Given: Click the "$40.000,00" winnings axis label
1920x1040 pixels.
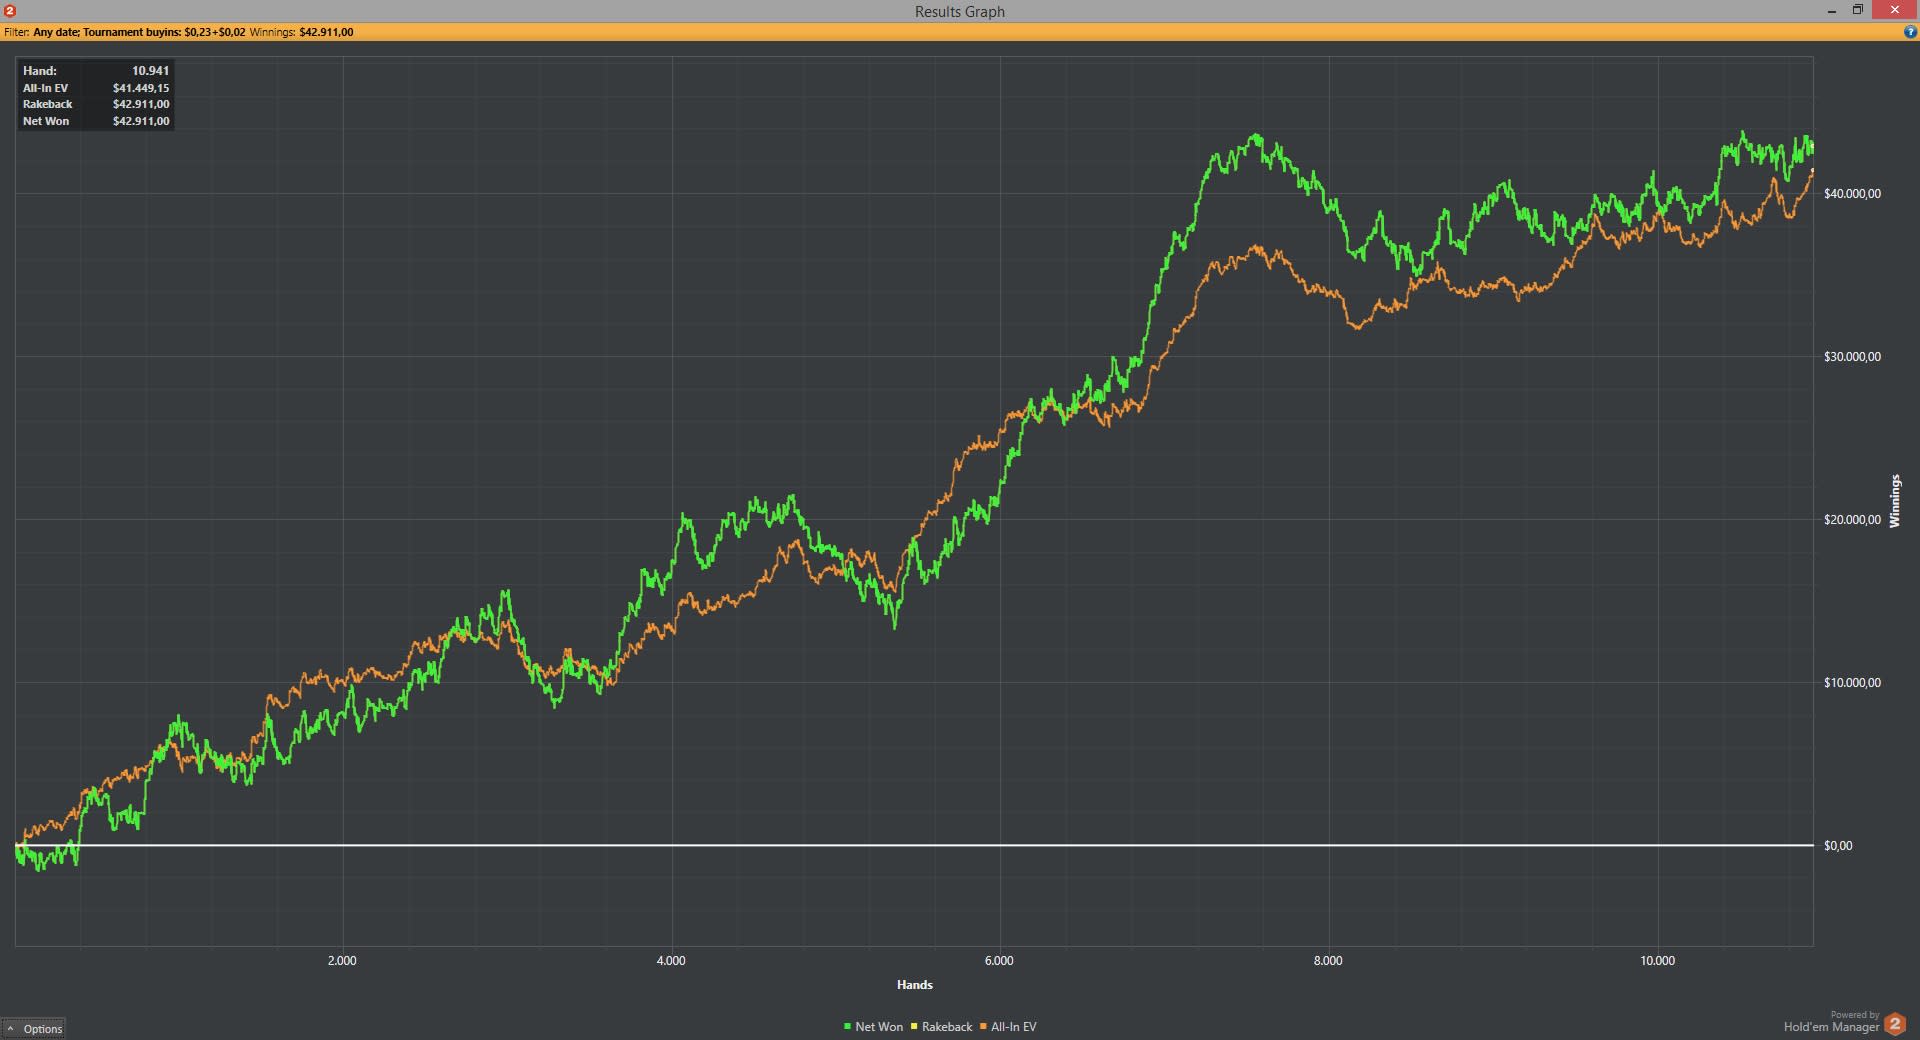Looking at the screenshot, I should point(1852,194).
